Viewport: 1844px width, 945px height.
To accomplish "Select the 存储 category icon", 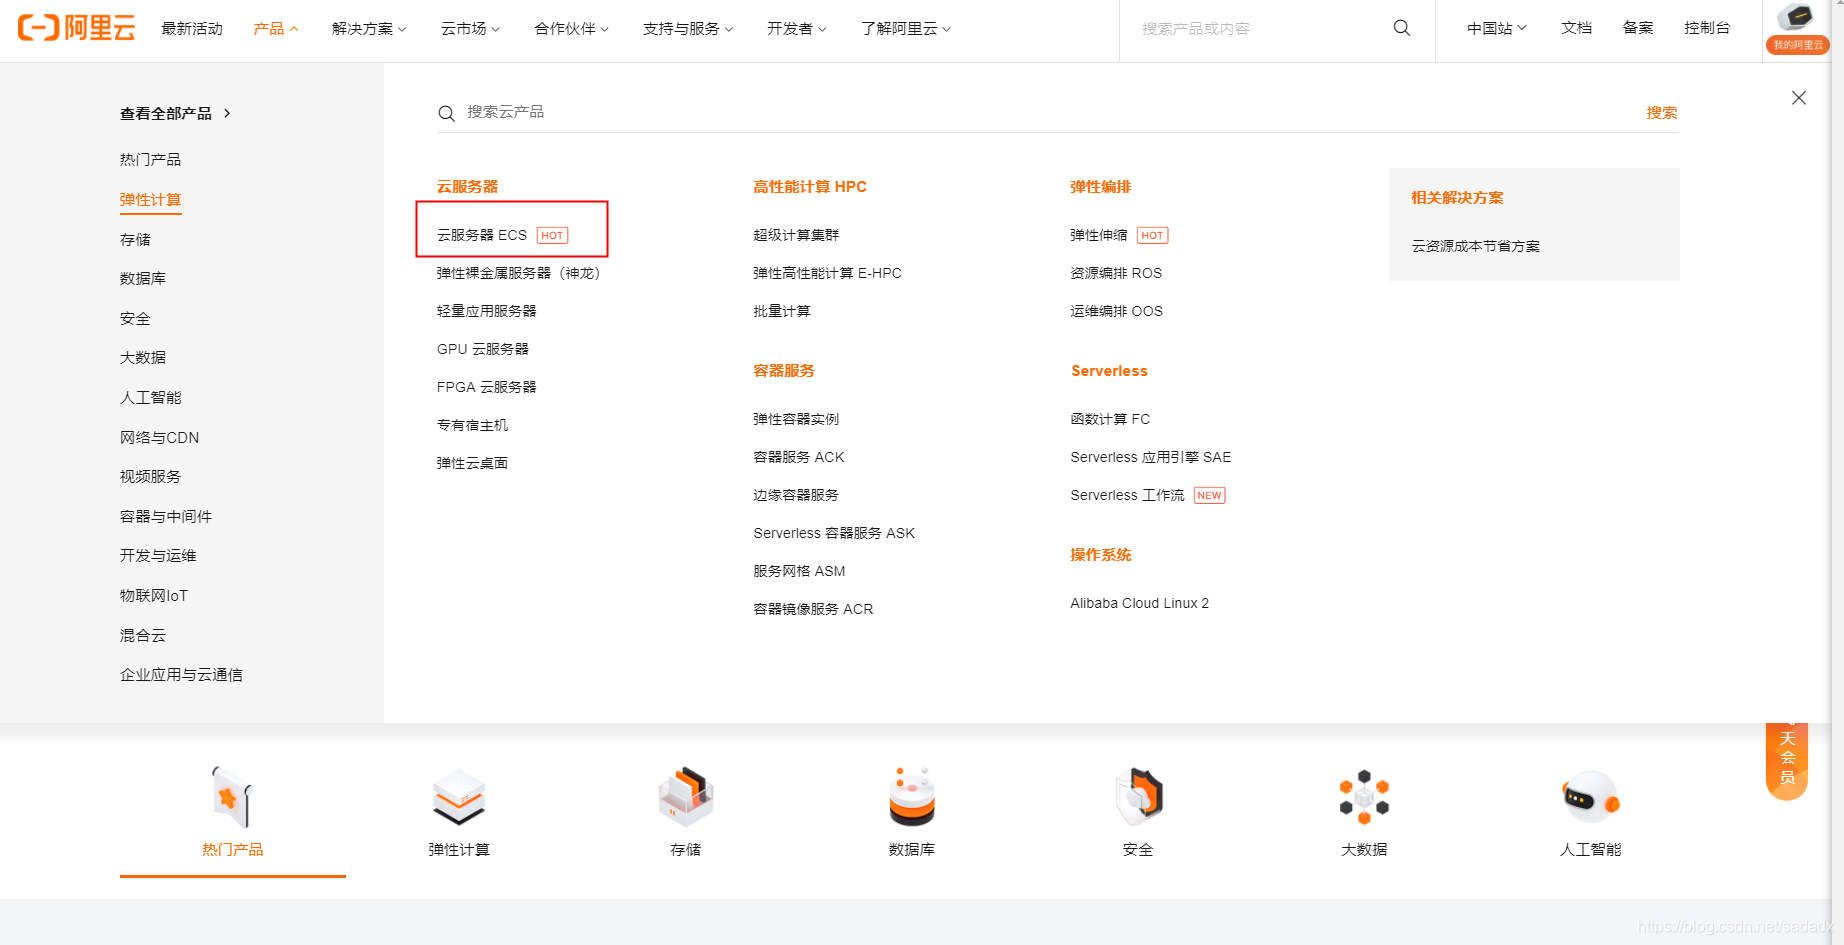I will pyautogui.click(x=685, y=797).
